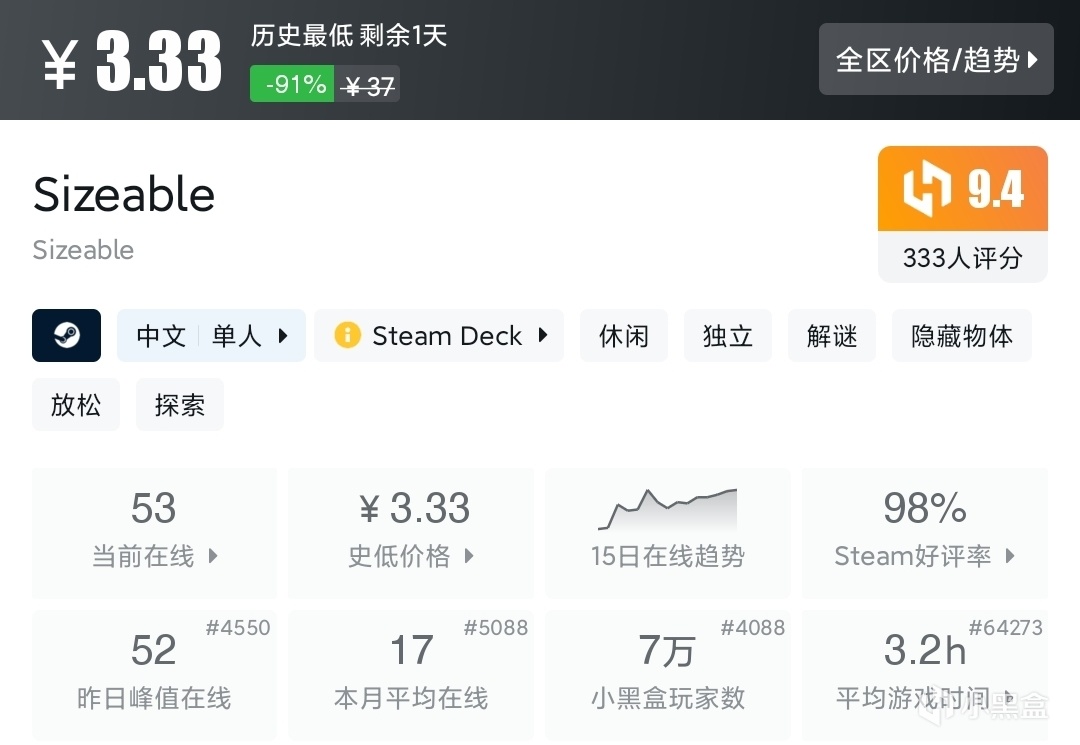Select the 放松 relaxing tag

tap(76, 405)
